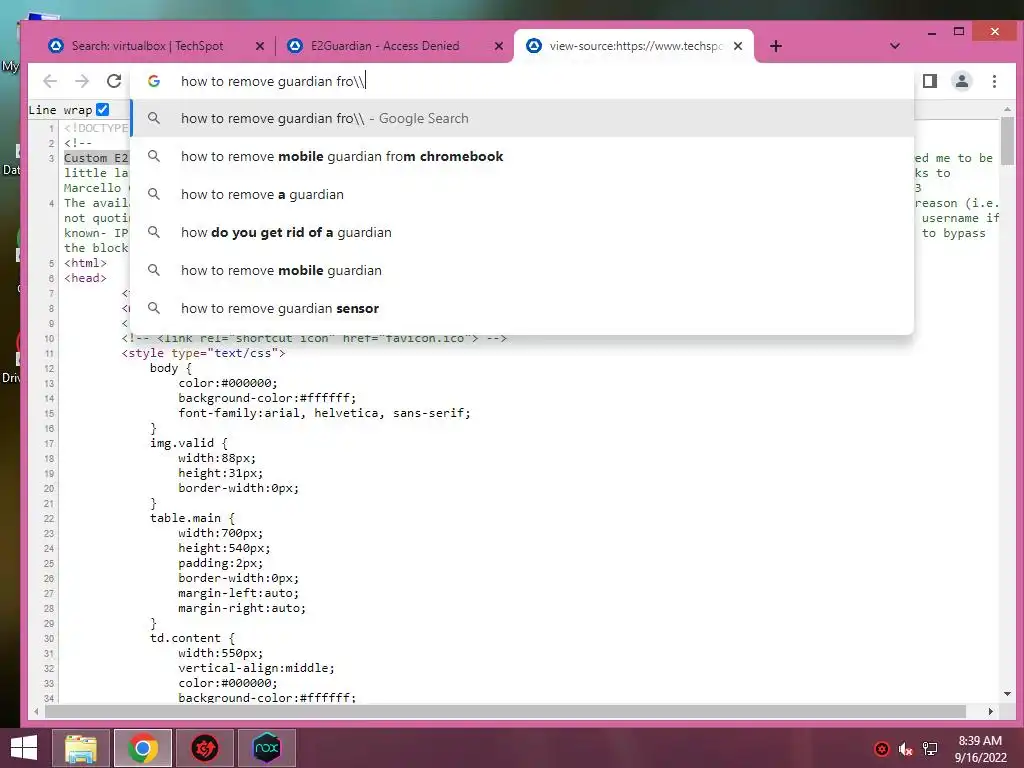This screenshot has height=768, width=1024.
Task: Open a new tab with the plus button
Action: pyautogui.click(x=776, y=46)
